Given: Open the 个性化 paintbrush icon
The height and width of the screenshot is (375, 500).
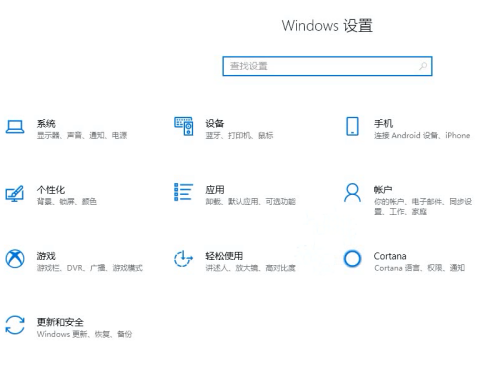Looking at the screenshot, I should 14,193.
